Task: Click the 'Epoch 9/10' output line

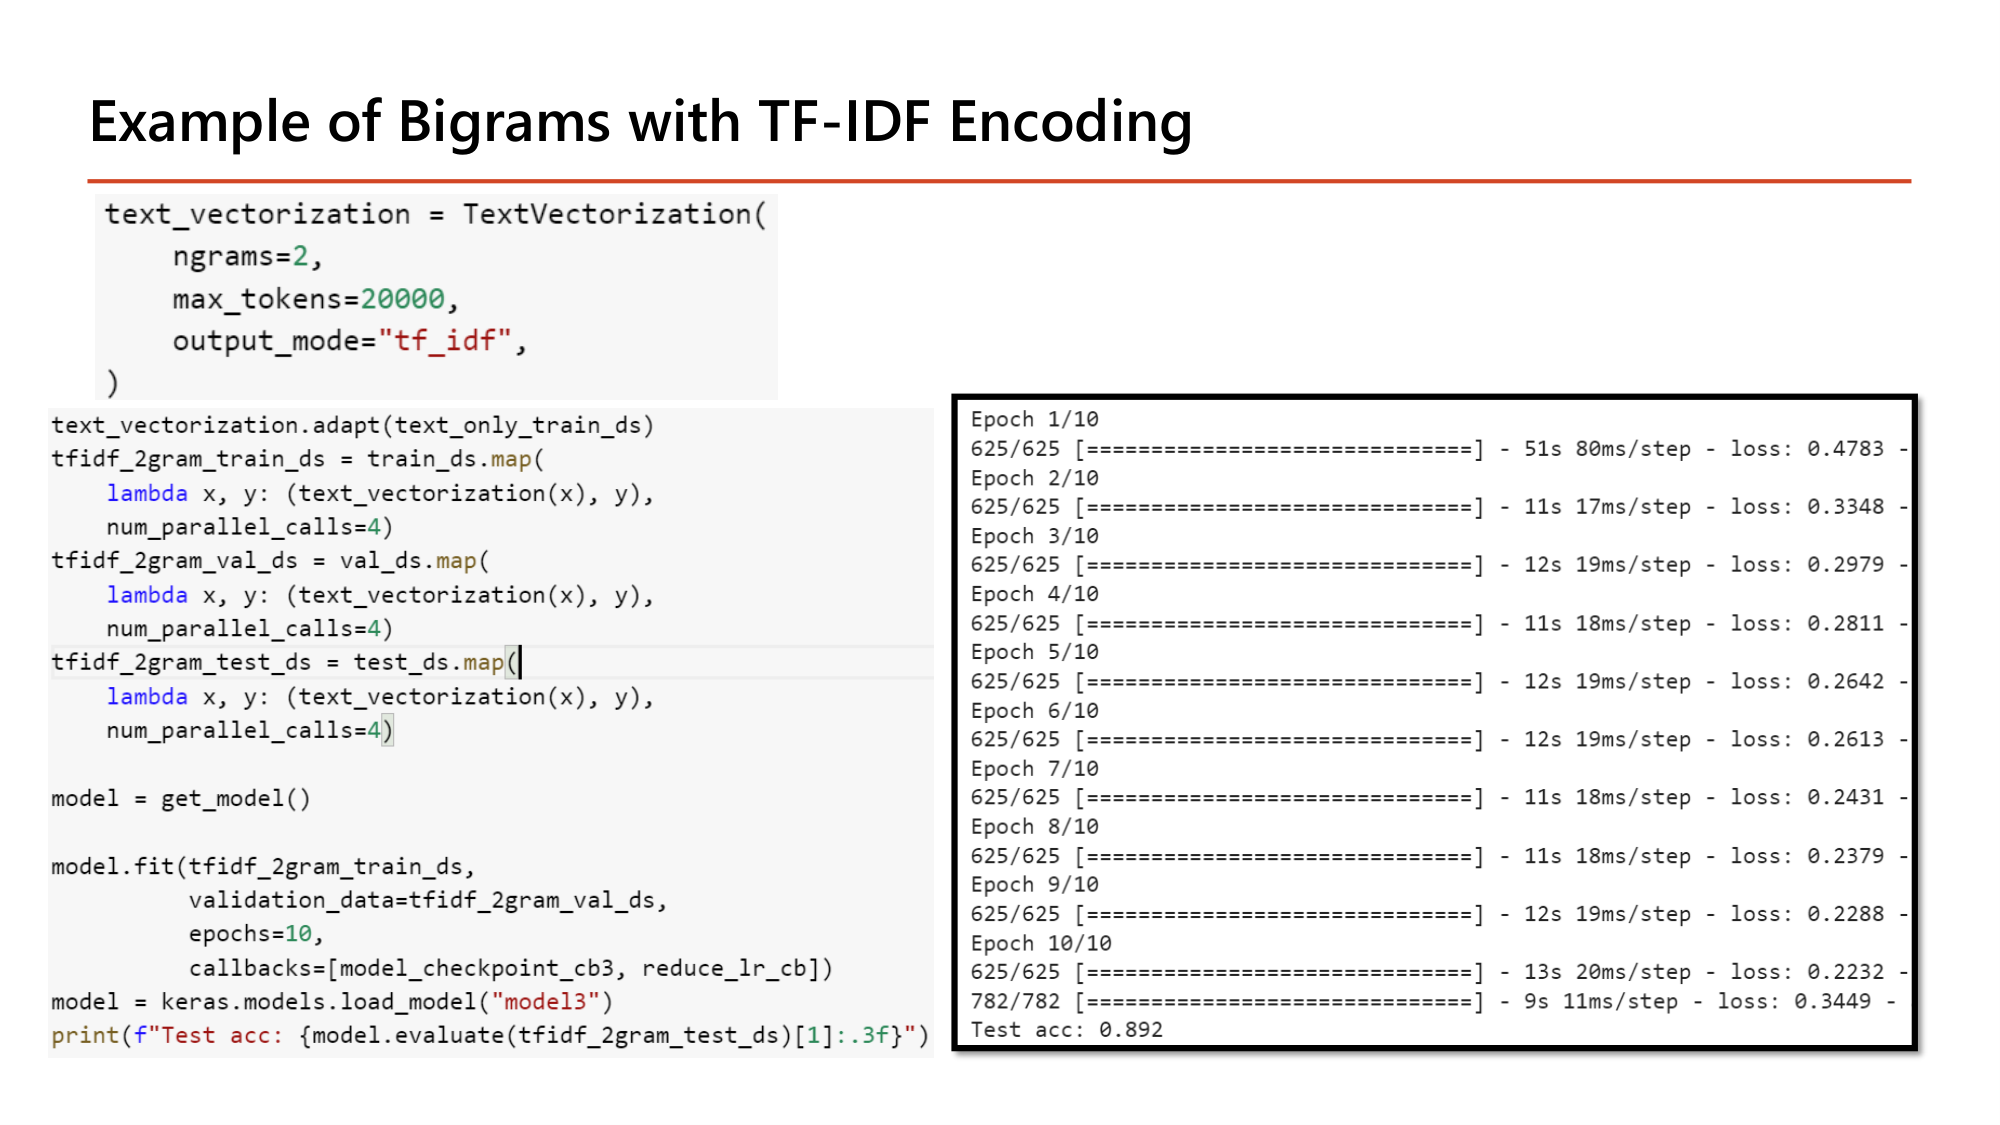Action: pyautogui.click(x=1034, y=885)
